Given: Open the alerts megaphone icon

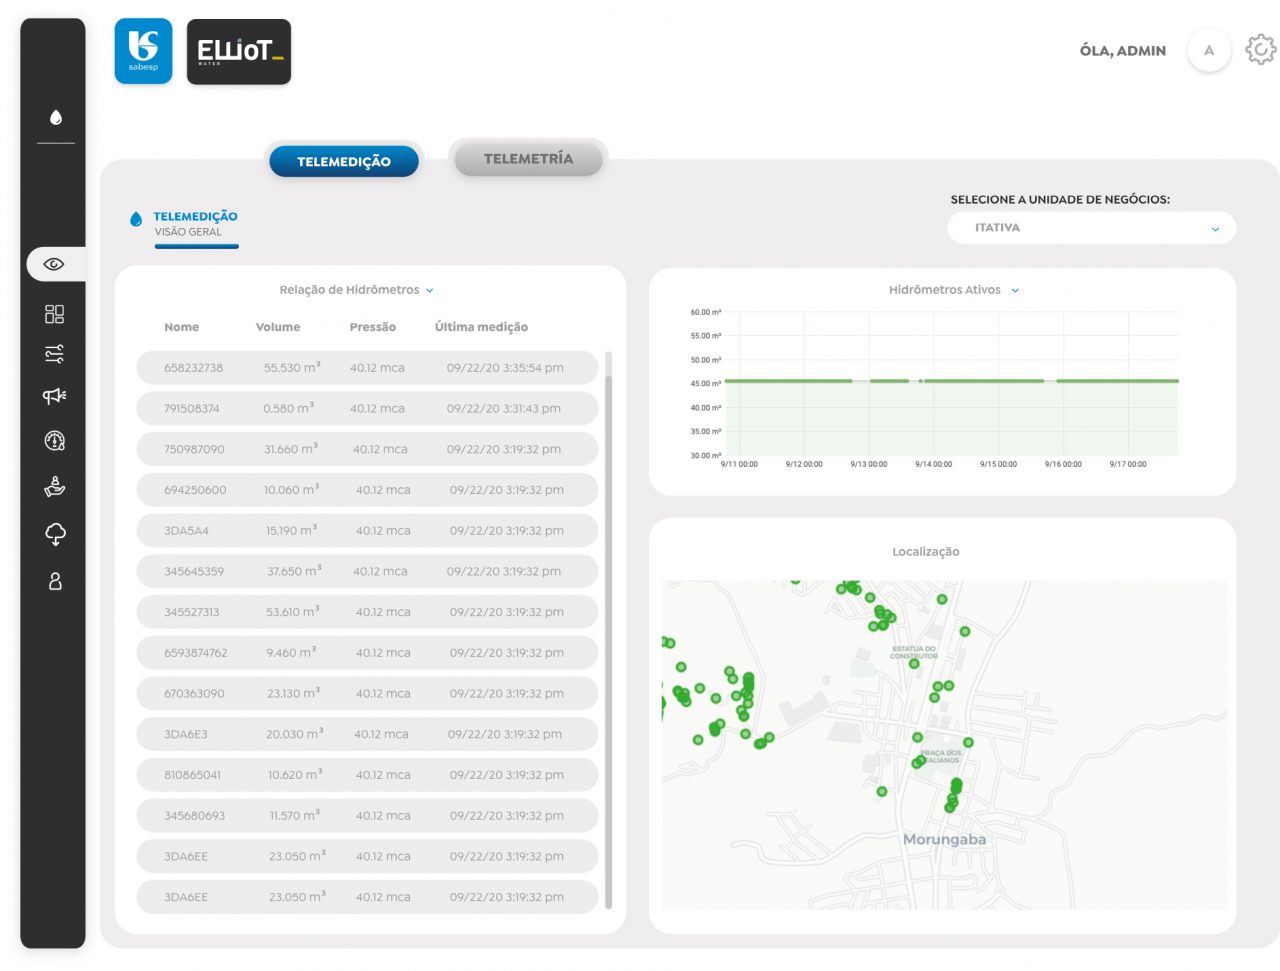Looking at the screenshot, I should [x=55, y=394].
